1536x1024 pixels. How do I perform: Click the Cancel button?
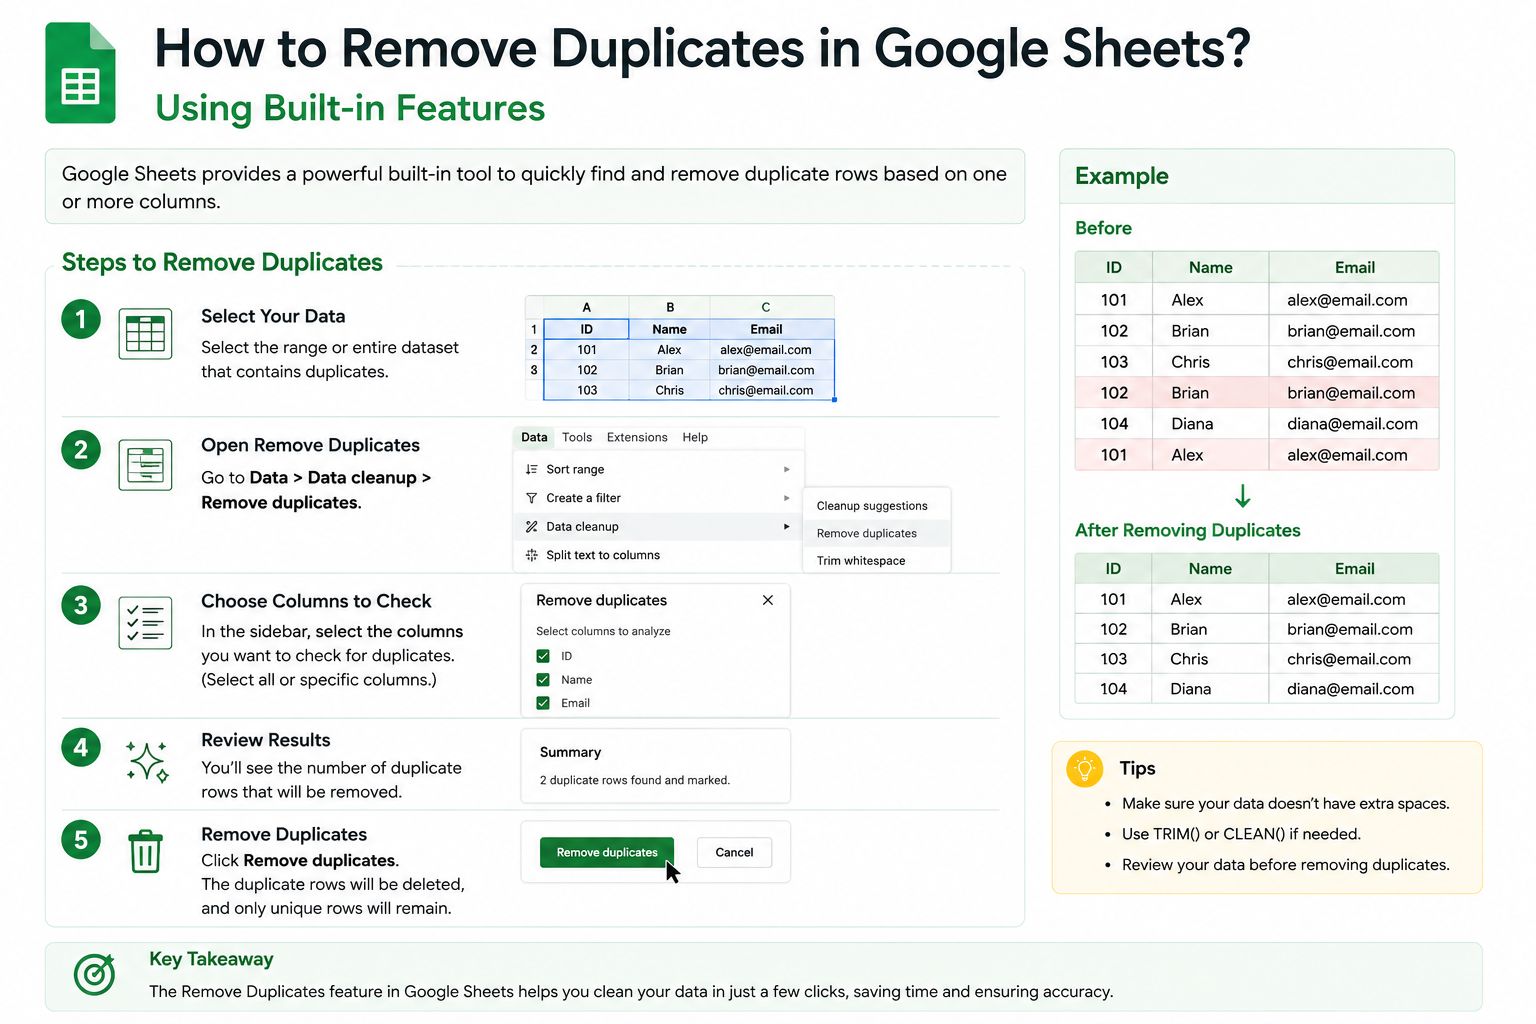[734, 852]
